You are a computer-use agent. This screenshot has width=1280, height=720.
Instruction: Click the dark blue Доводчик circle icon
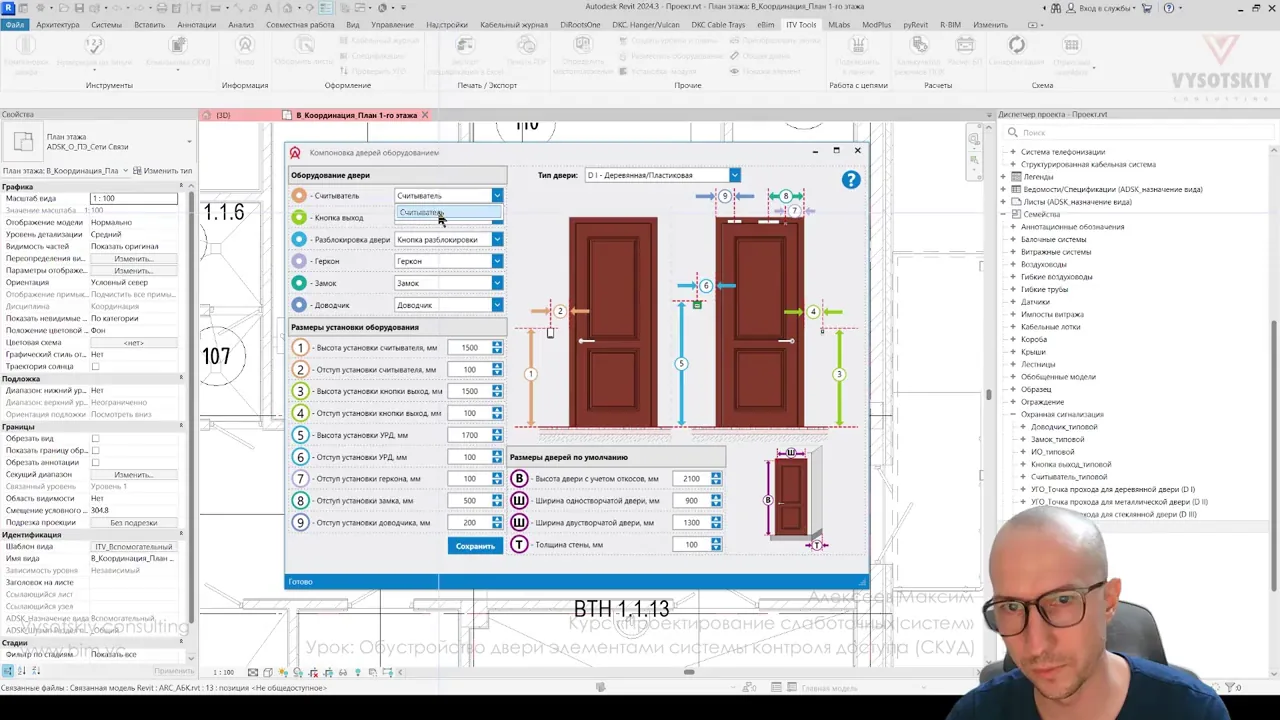pos(299,305)
